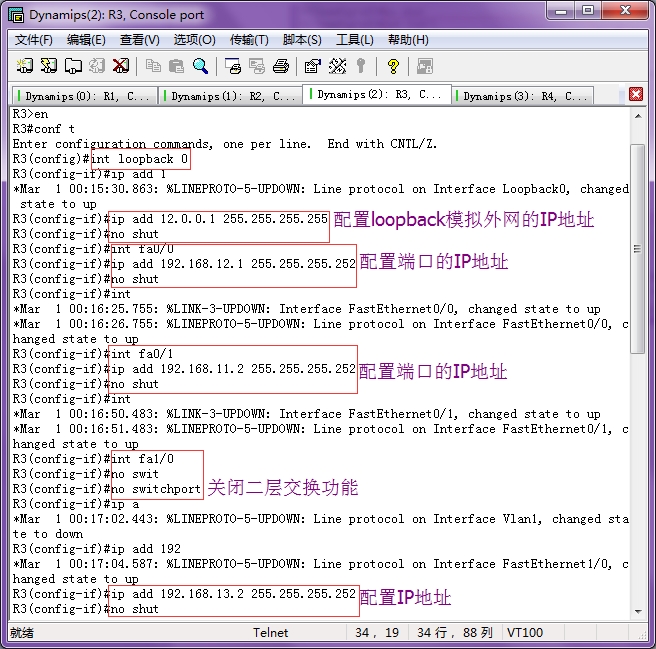Click the 'int loopback 0' command text
Screen dimensions: 656x649
coord(139,159)
